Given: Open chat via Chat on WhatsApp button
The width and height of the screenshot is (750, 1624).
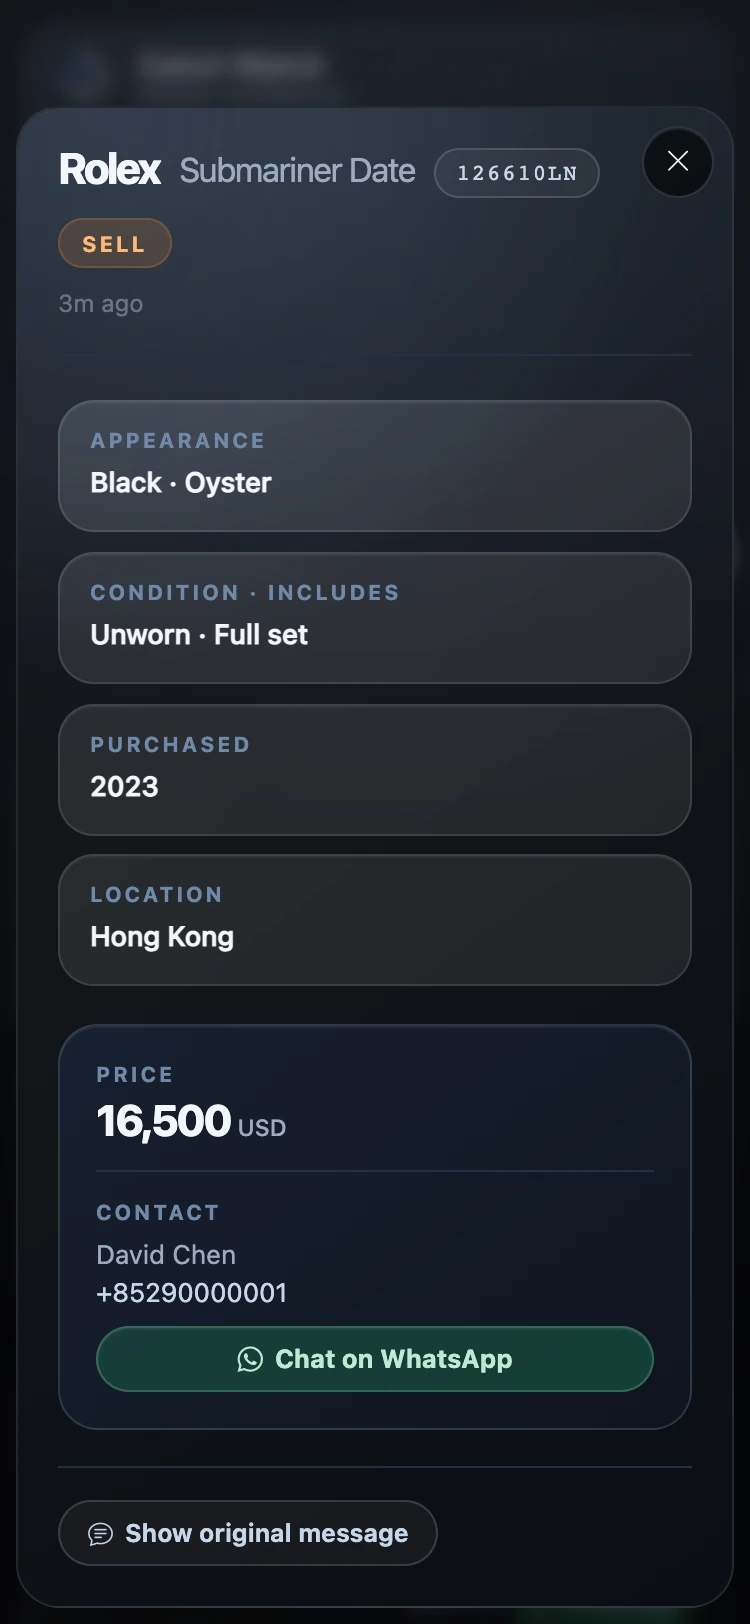Looking at the screenshot, I should (375, 1359).
